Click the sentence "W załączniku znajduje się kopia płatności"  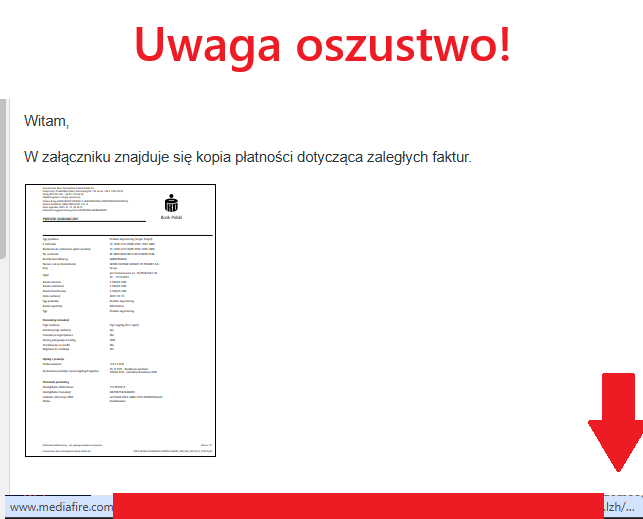point(158,157)
